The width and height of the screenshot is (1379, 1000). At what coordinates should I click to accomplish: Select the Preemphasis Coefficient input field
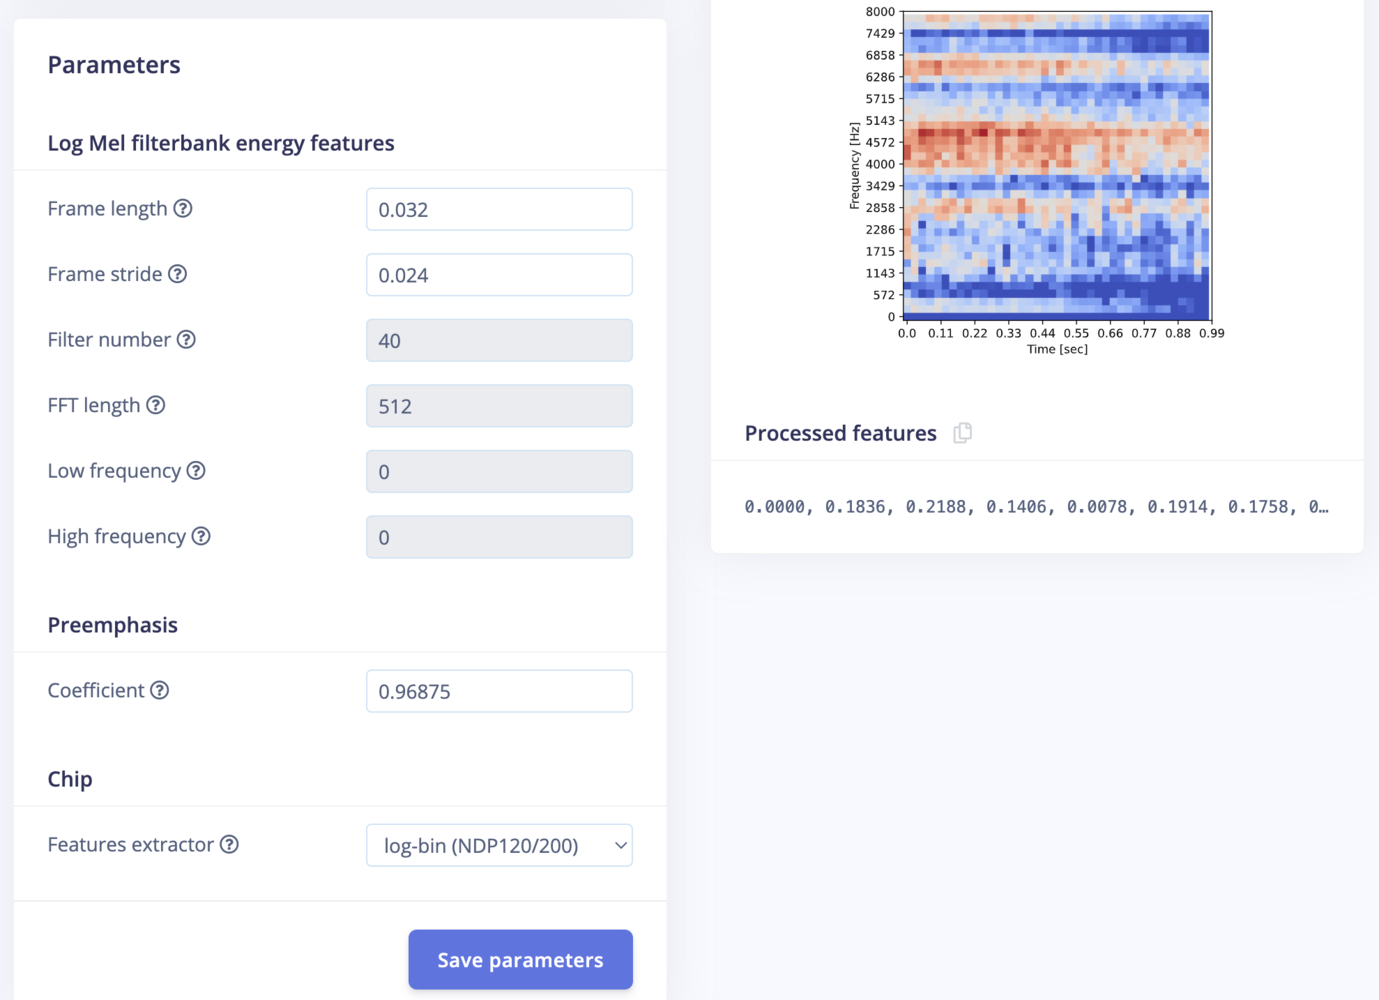point(499,691)
